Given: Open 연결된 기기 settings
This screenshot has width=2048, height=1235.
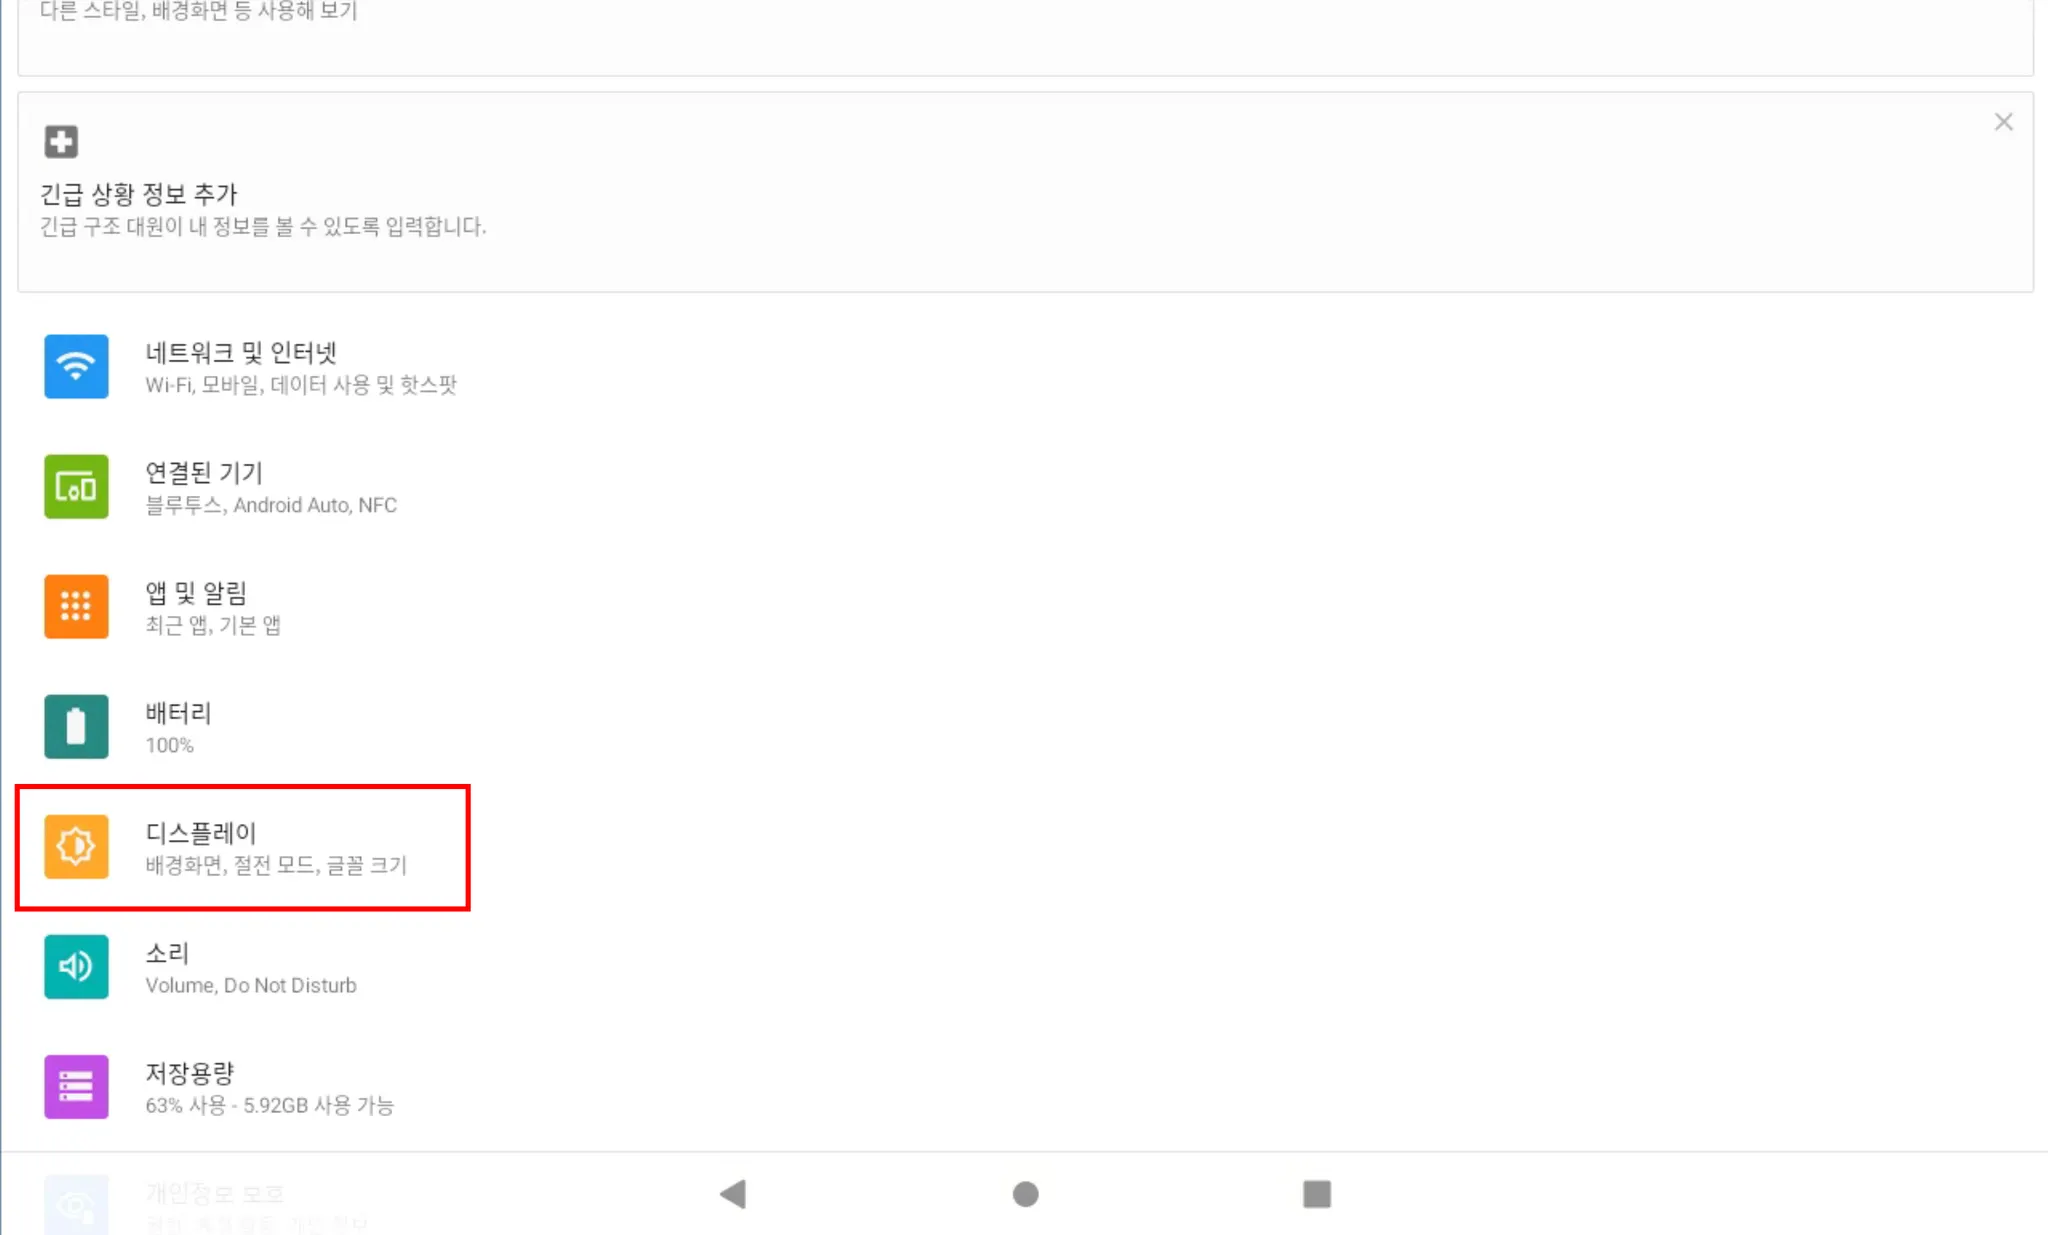Looking at the screenshot, I should [1024, 487].
